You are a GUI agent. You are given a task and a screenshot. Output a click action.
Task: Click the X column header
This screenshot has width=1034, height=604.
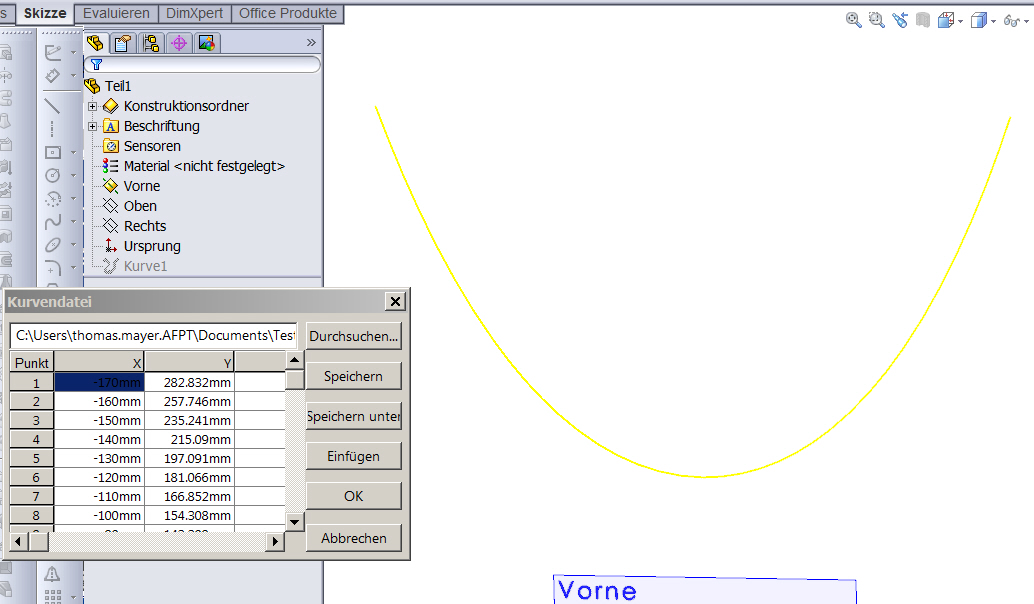tap(99, 363)
